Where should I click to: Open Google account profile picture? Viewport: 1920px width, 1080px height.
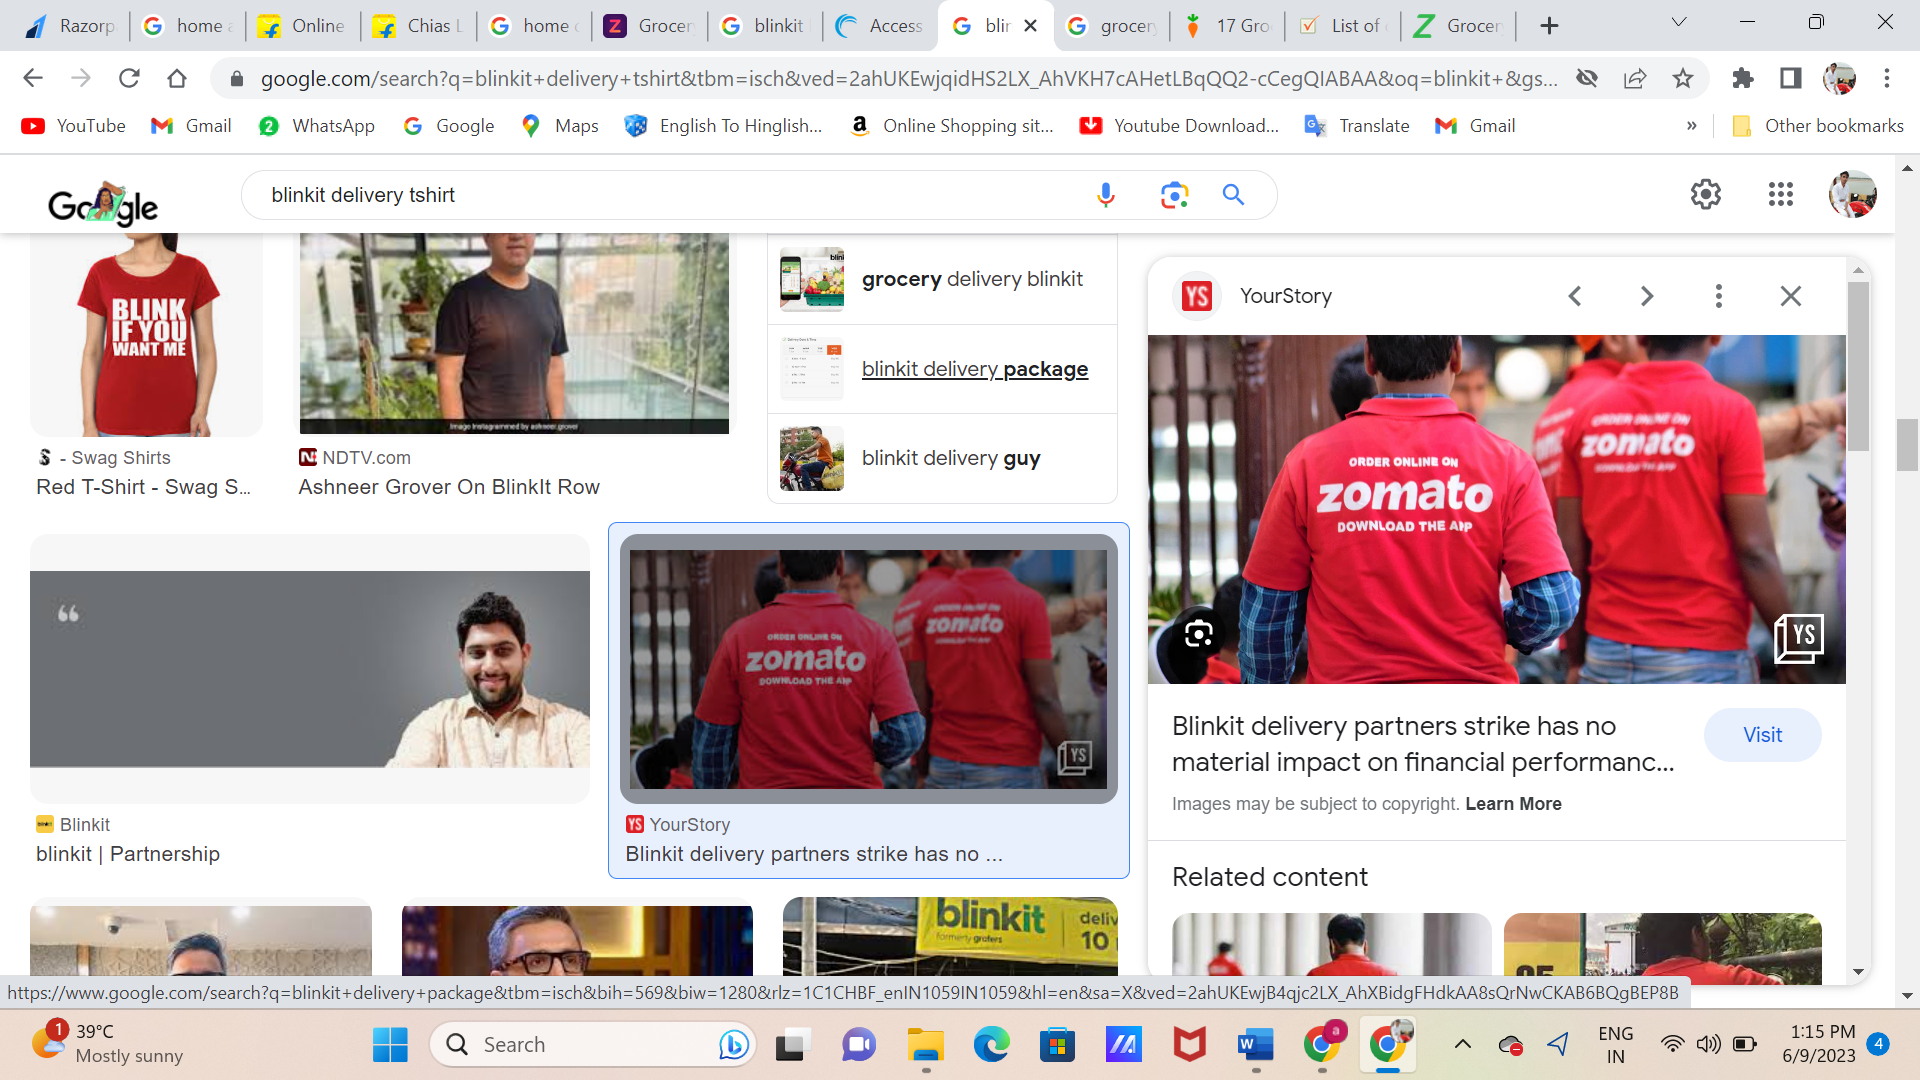(1852, 194)
